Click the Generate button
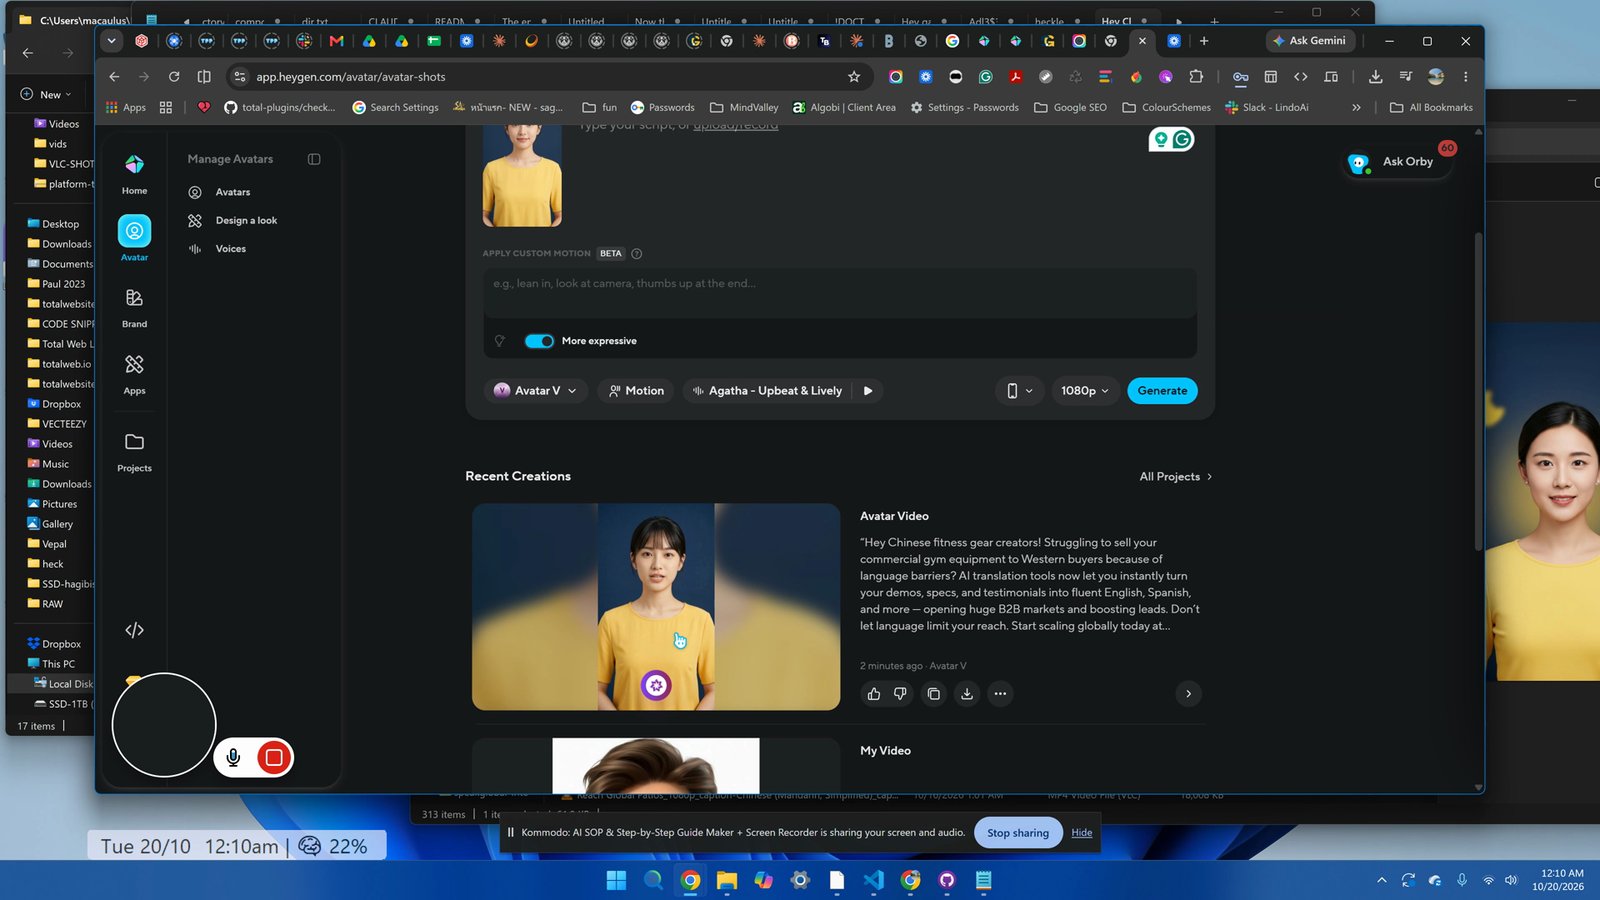The height and width of the screenshot is (900, 1600). pos(1162,391)
